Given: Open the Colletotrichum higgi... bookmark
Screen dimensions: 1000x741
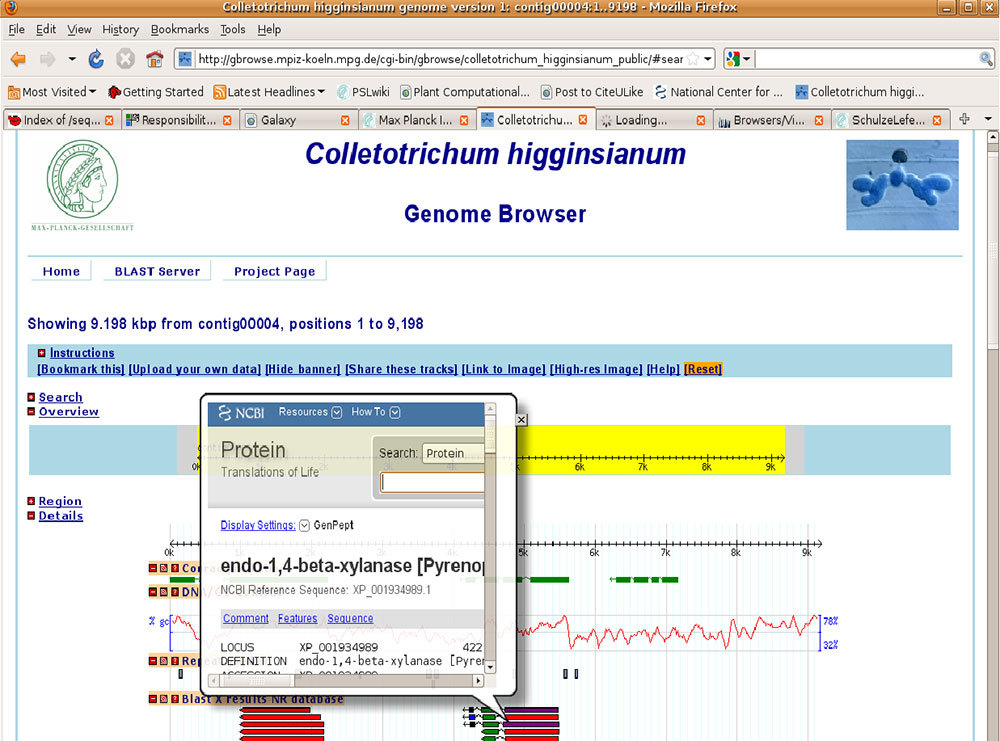Looking at the screenshot, I should coord(860,92).
